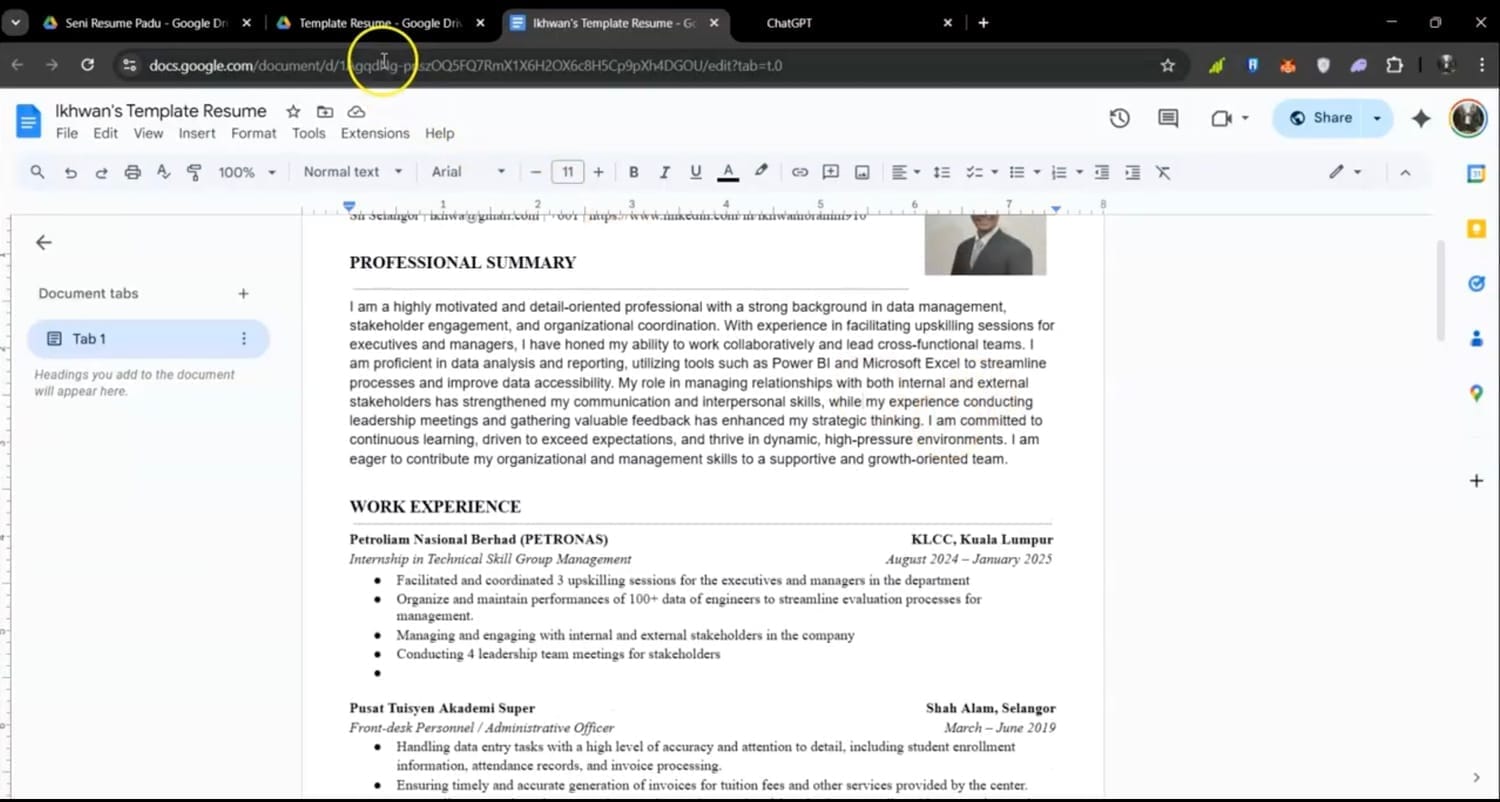Toggle italic formatting
Image resolution: width=1500 pixels, height=802 pixels.
click(664, 172)
